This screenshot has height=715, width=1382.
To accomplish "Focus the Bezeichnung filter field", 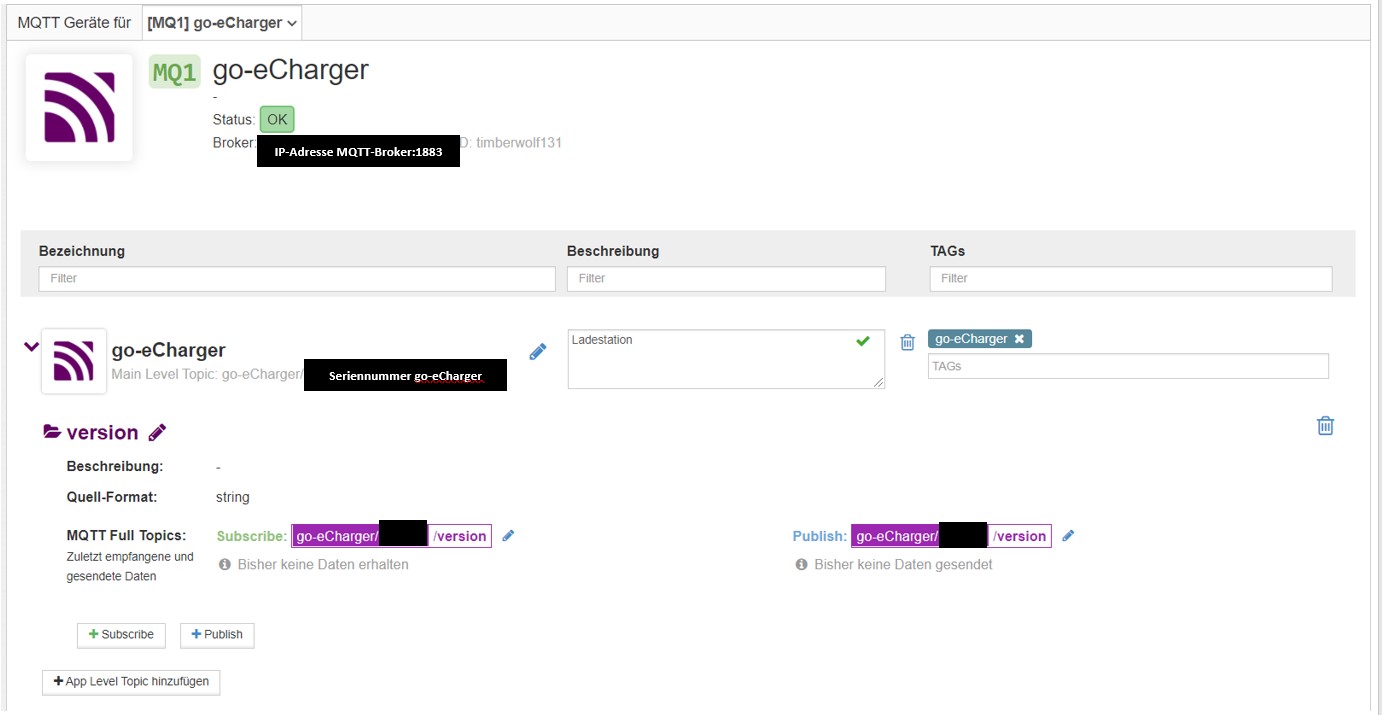I will [297, 278].
